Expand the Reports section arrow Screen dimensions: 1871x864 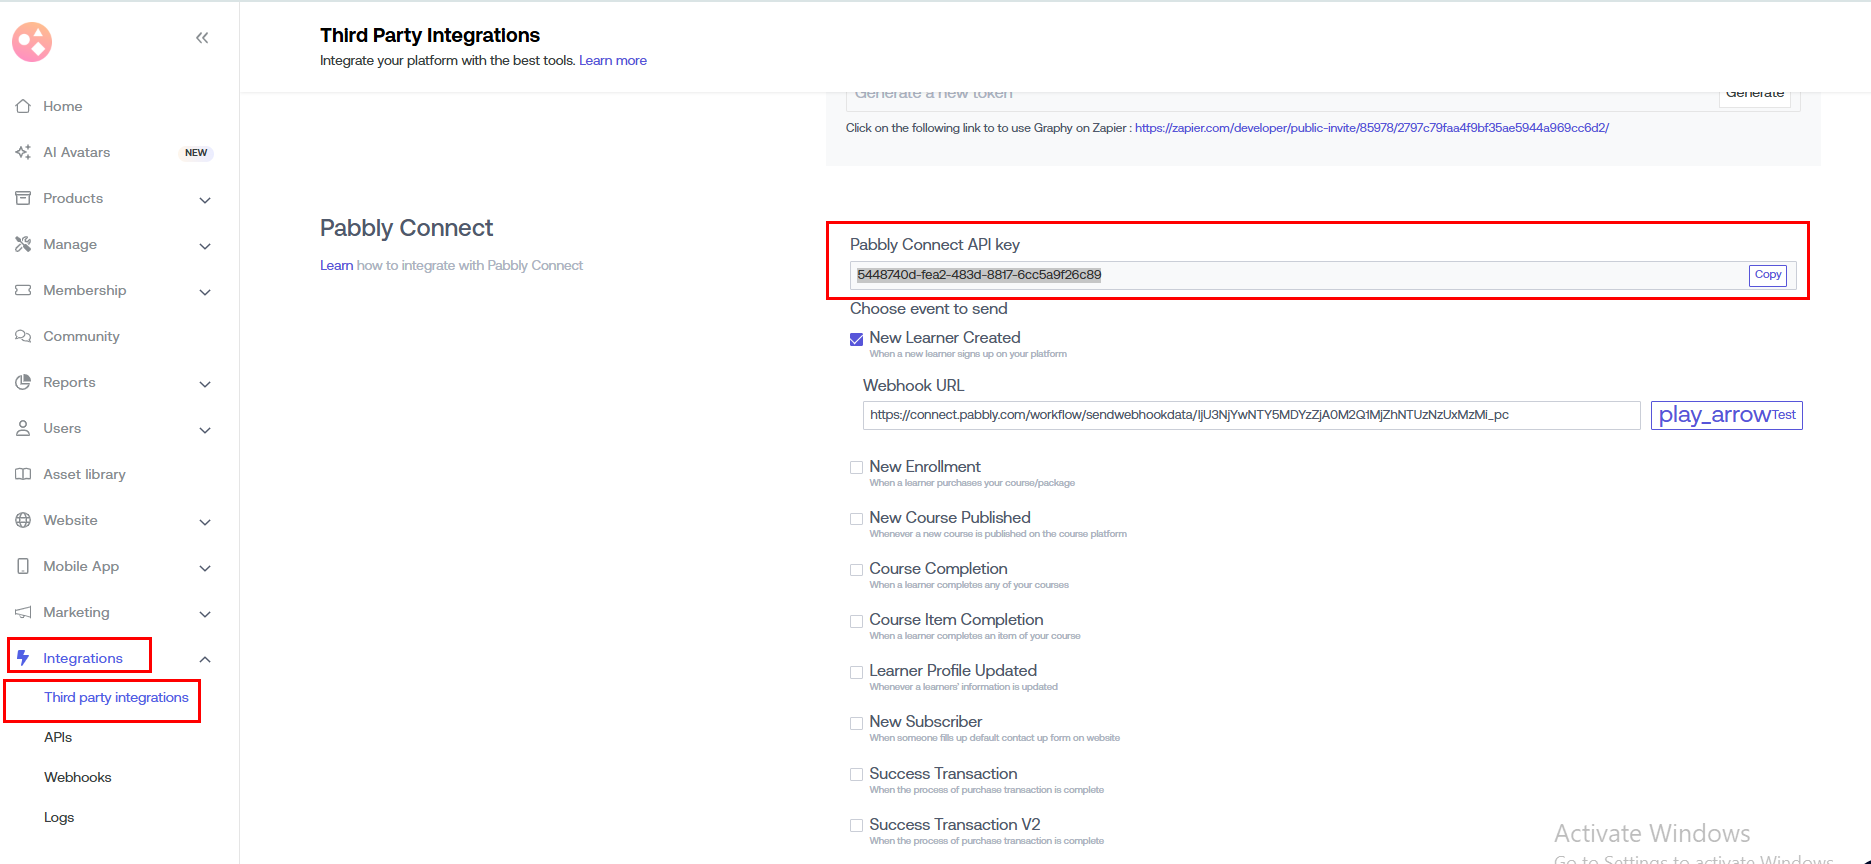[205, 383]
